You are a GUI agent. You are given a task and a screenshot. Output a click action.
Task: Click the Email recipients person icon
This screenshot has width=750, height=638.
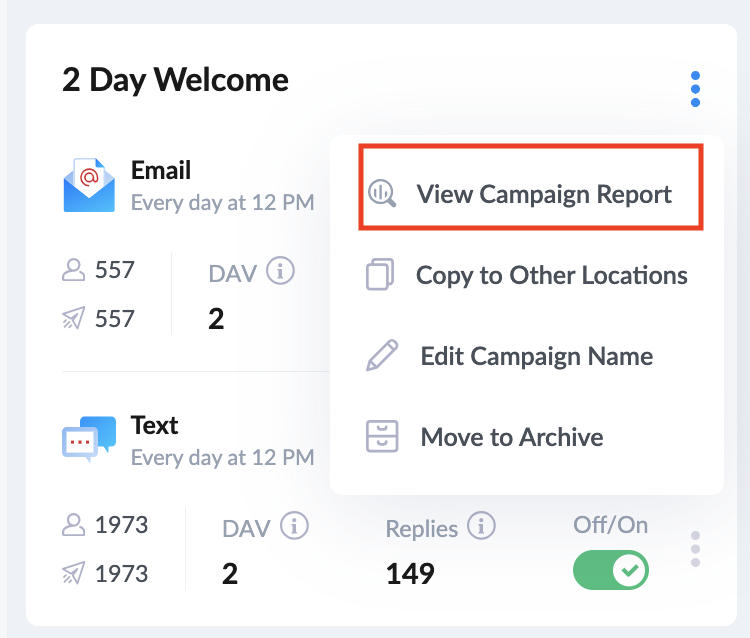73,270
